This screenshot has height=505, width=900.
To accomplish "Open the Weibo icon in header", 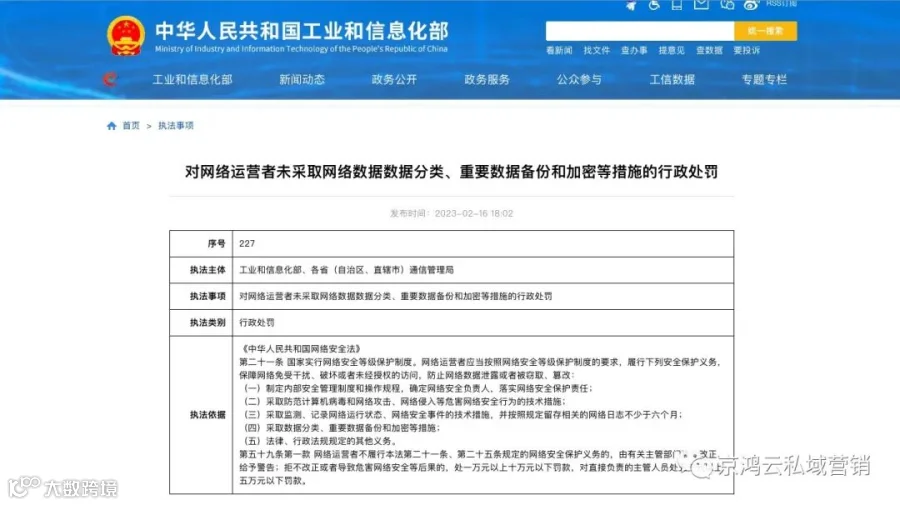I will pyautogui.click(x=751, y=5).
